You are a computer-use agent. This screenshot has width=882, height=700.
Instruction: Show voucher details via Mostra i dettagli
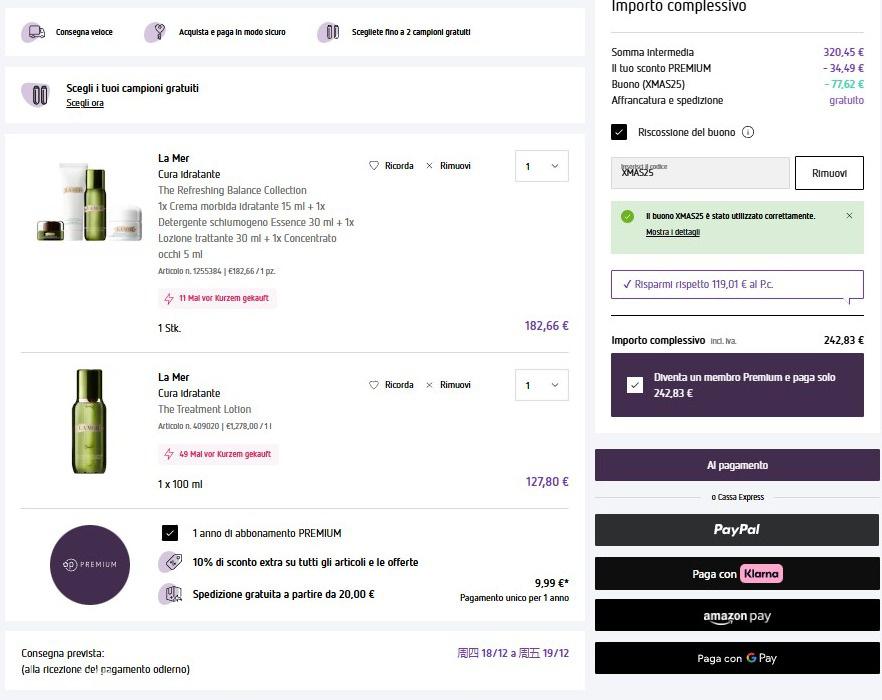[673, 232]
